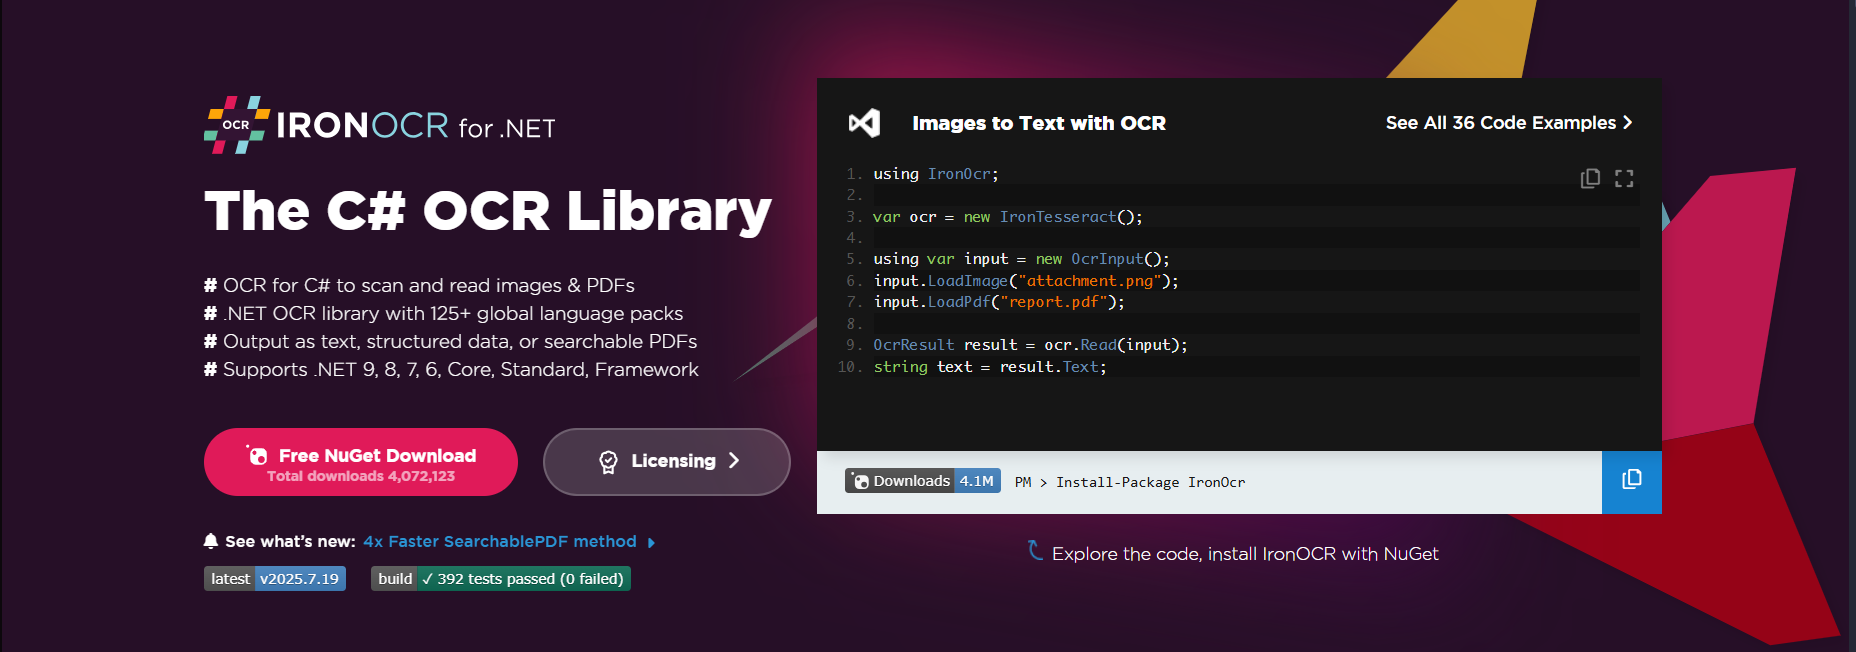The height and width of the screenshot is (652, 1856).
Task: Click the IRONOCR for .NET logo text
Action: 415,126
